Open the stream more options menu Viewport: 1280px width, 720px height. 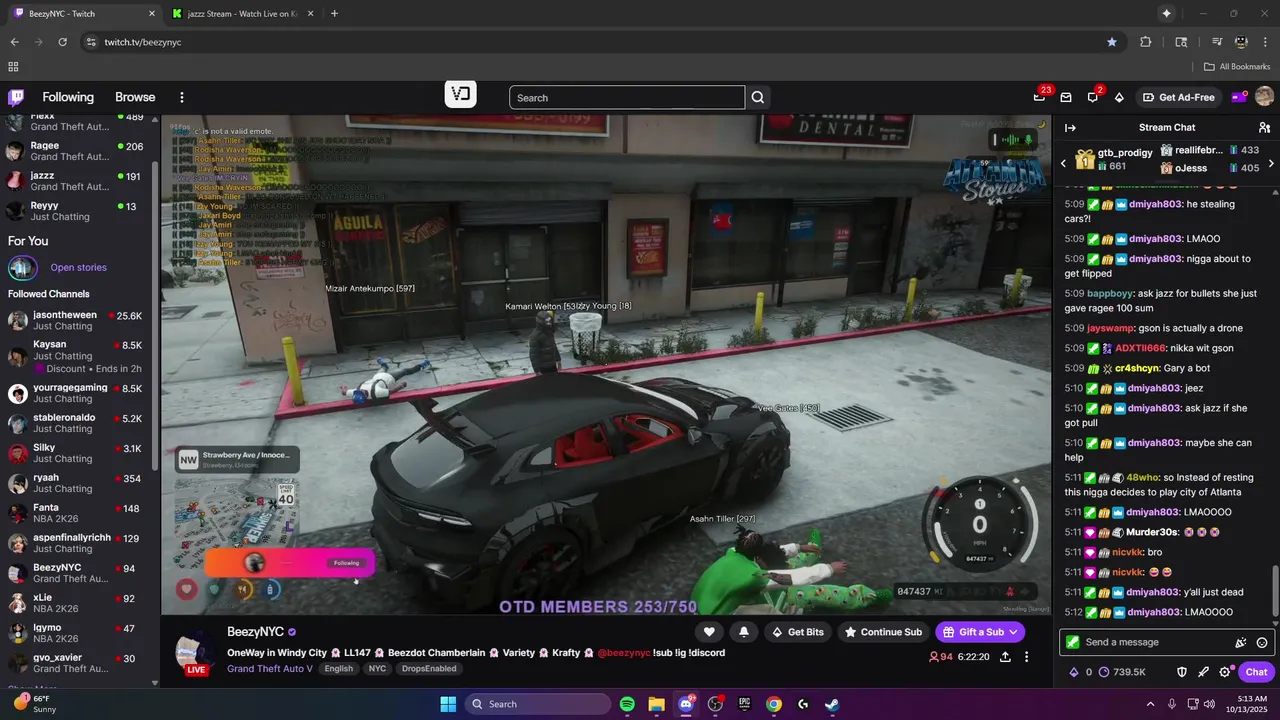coord(1026,657)
